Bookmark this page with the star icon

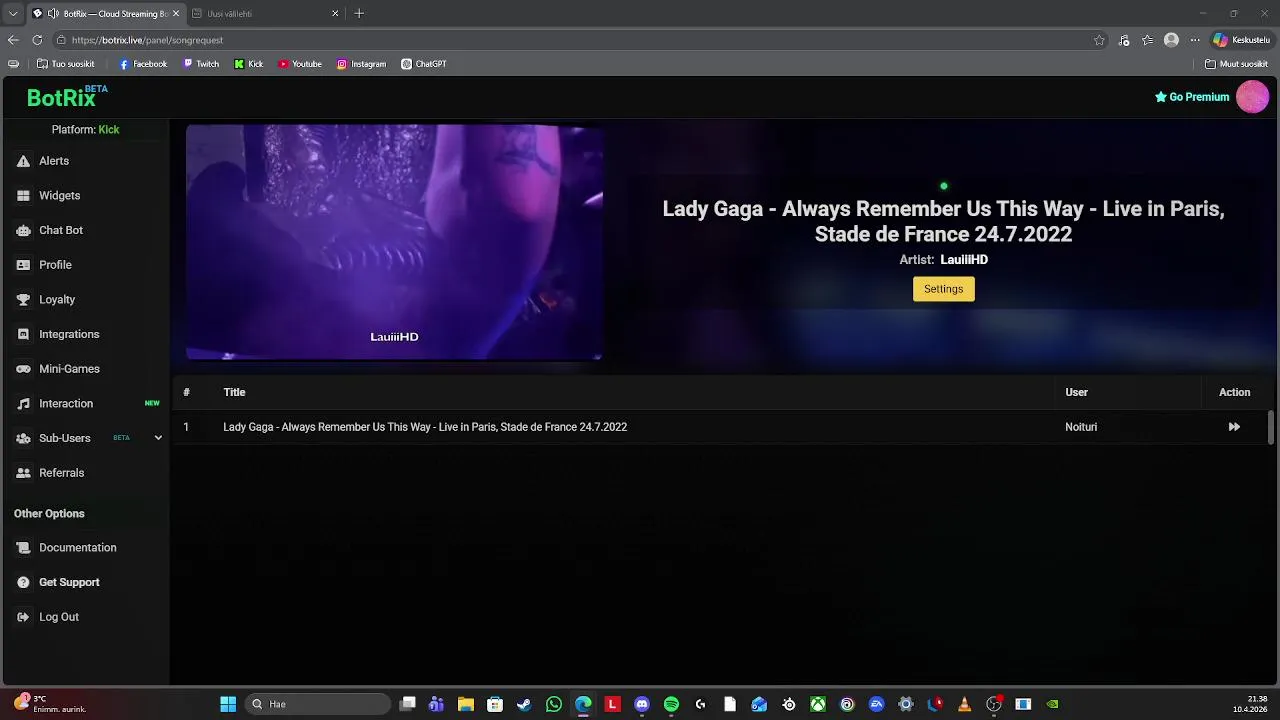tap(1099, 40)
